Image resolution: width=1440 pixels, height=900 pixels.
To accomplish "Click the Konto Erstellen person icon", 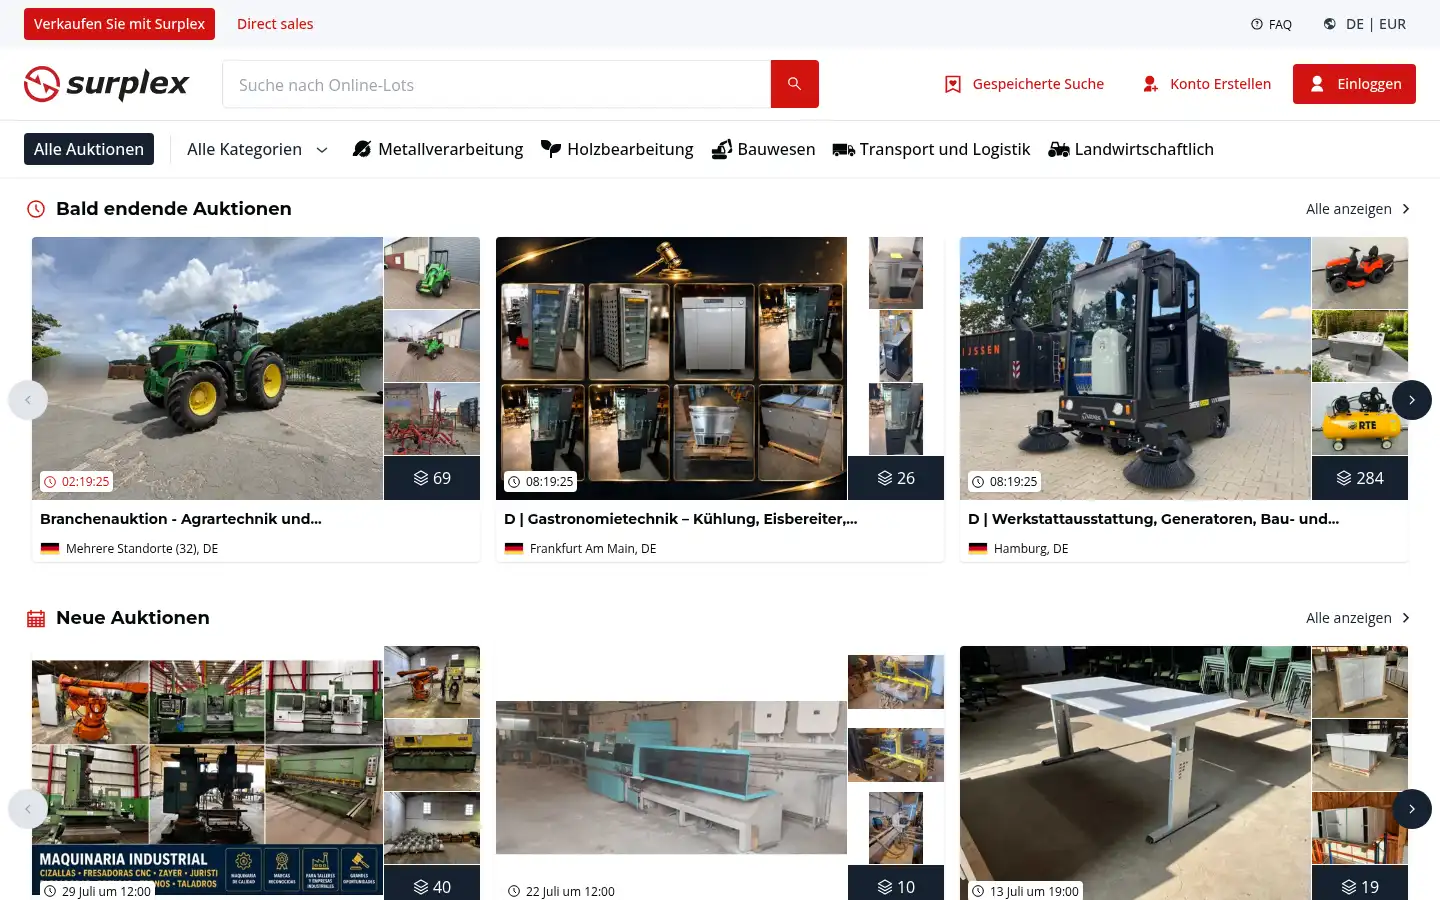I will (x=1151, y=84).
